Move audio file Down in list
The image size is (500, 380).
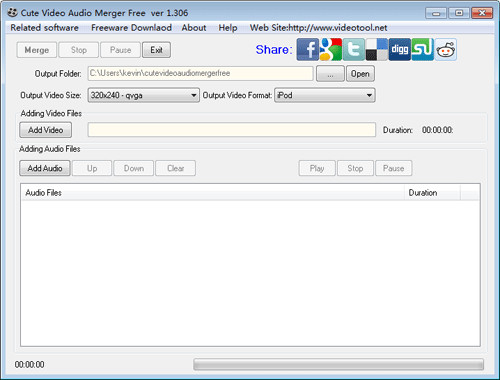click(x=134, y=168)
